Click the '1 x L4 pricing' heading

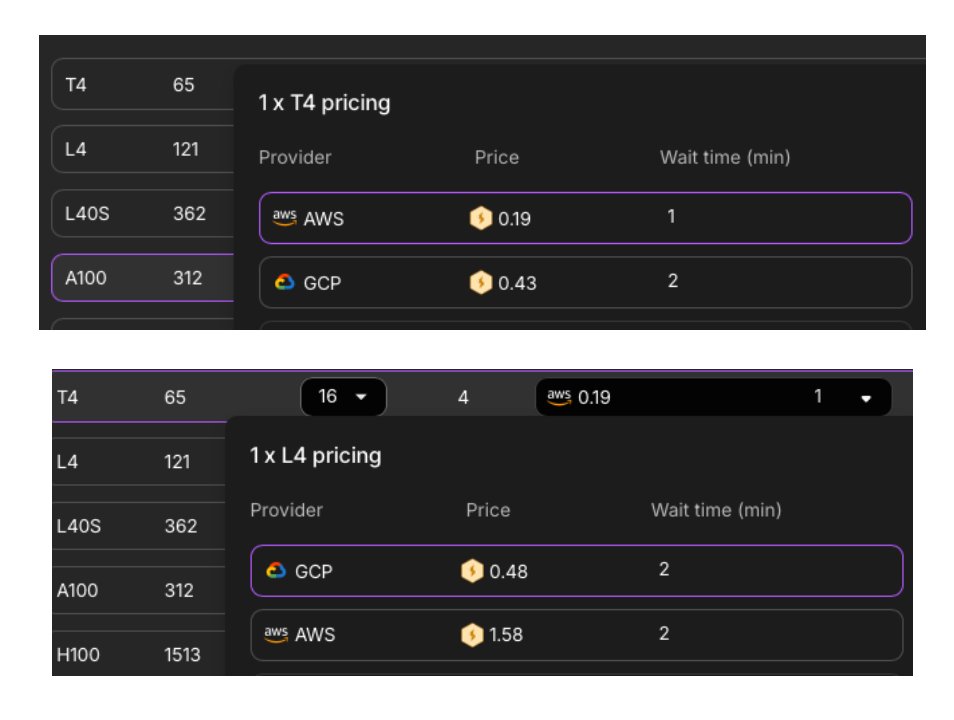(x=315, y=456)
